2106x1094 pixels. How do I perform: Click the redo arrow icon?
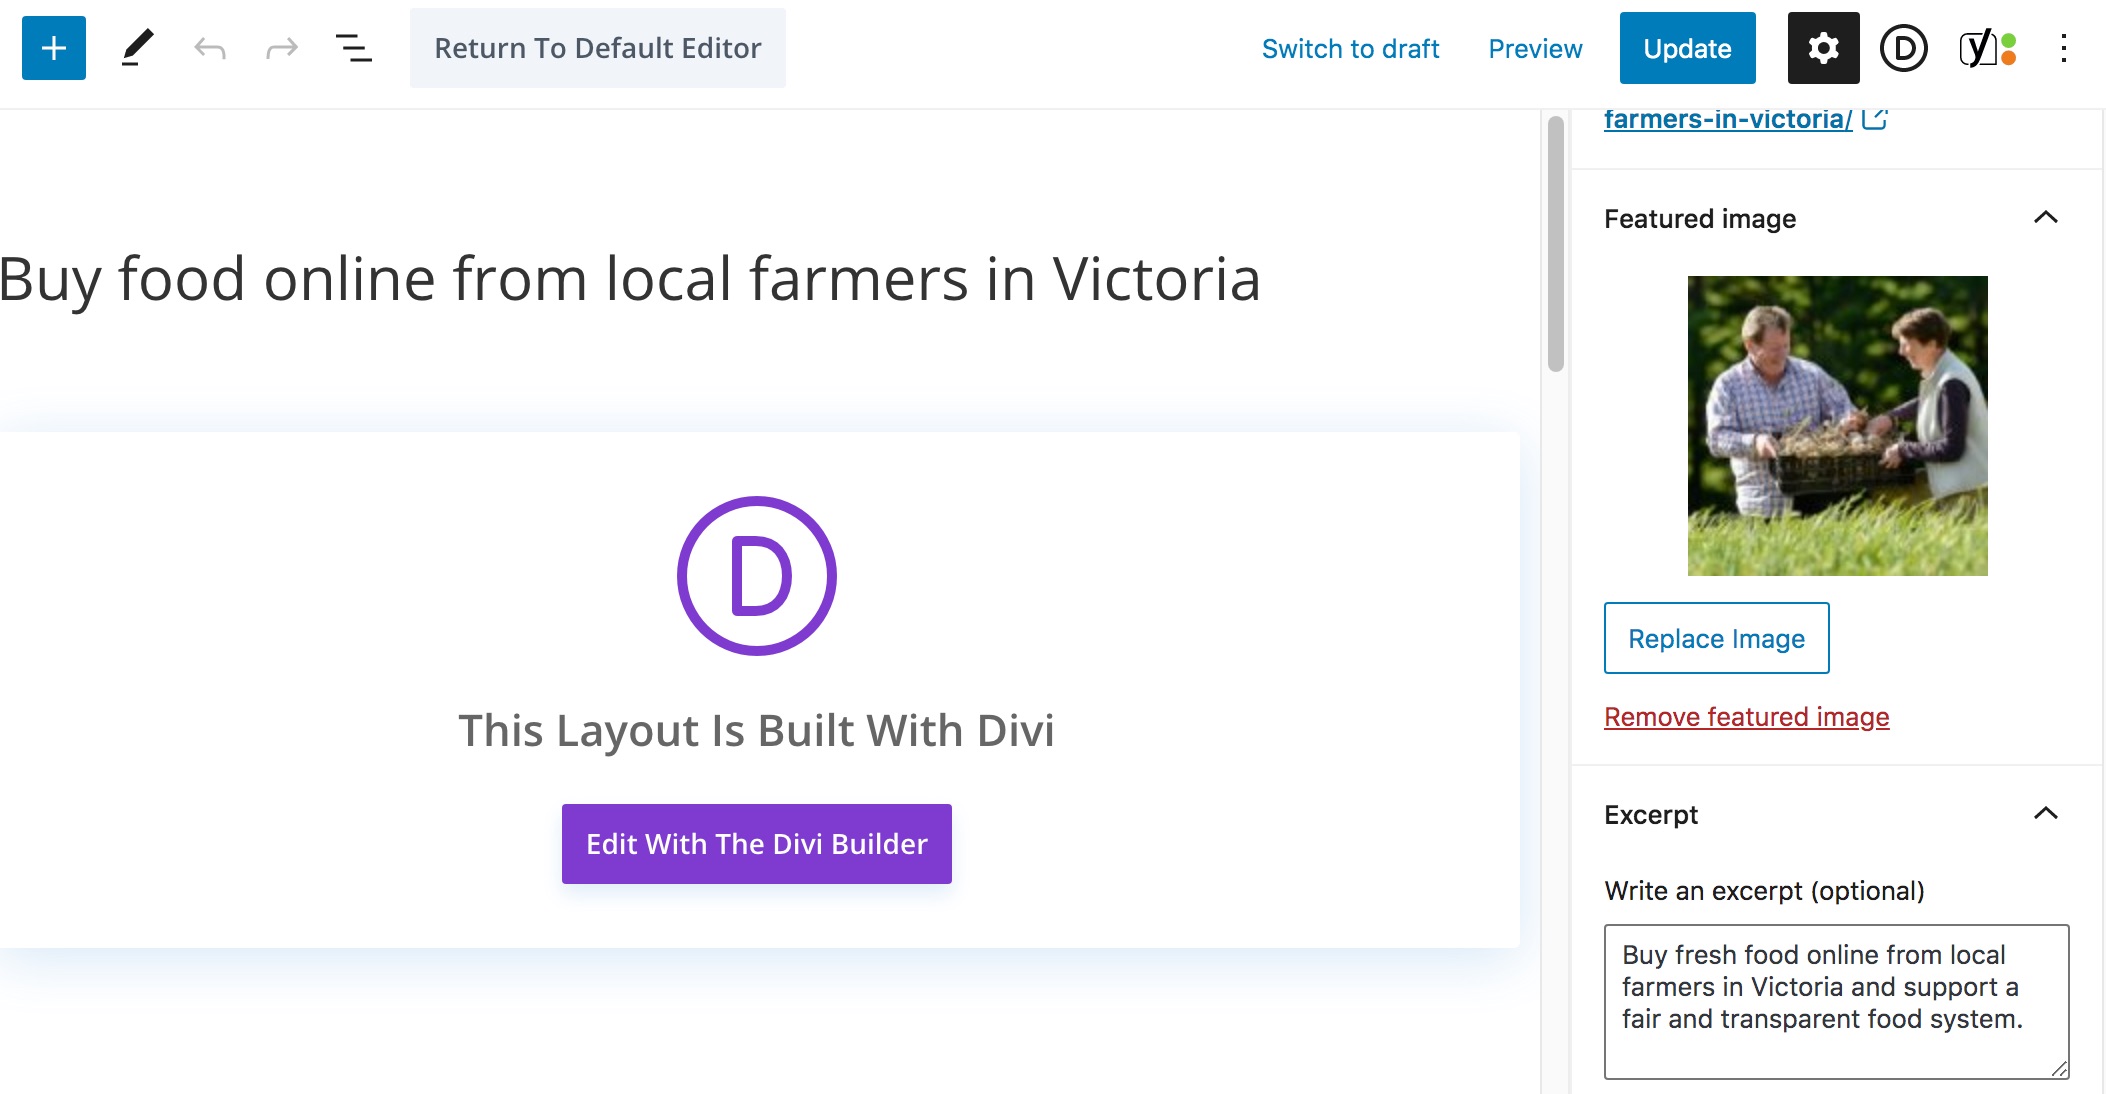click(x=282, y=48)
